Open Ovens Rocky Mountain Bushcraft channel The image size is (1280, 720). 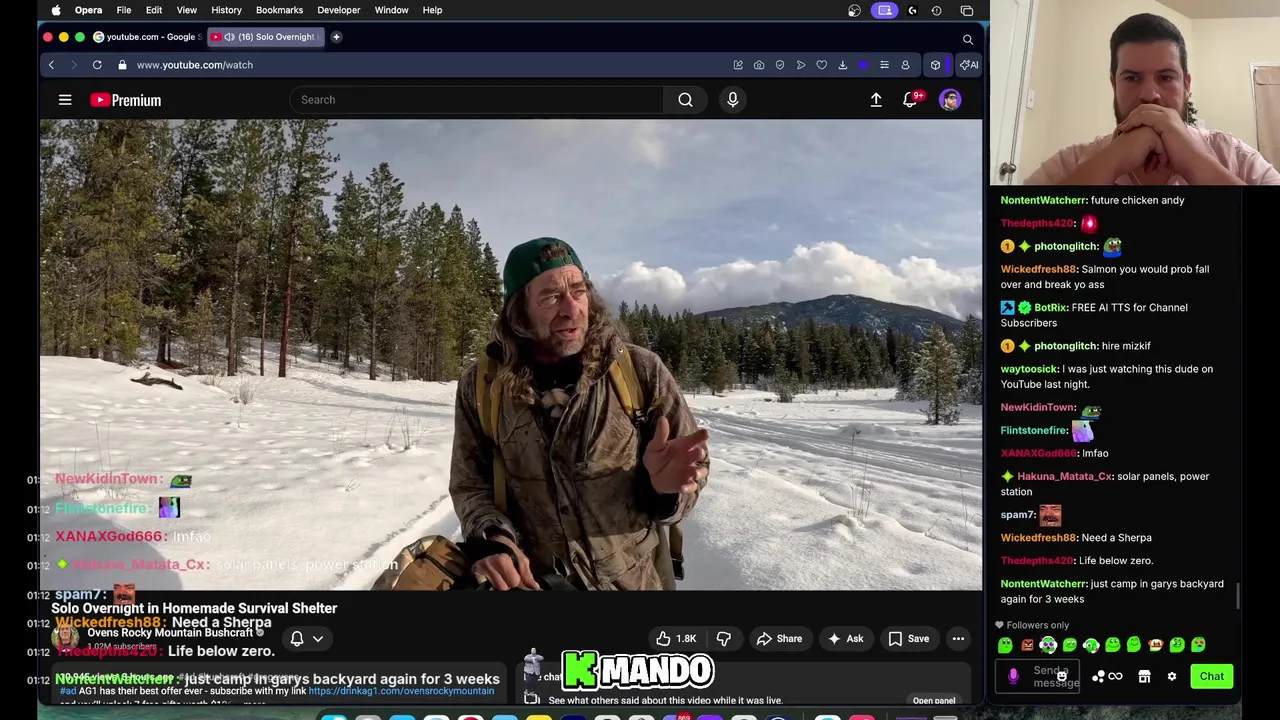coord(170,633)
